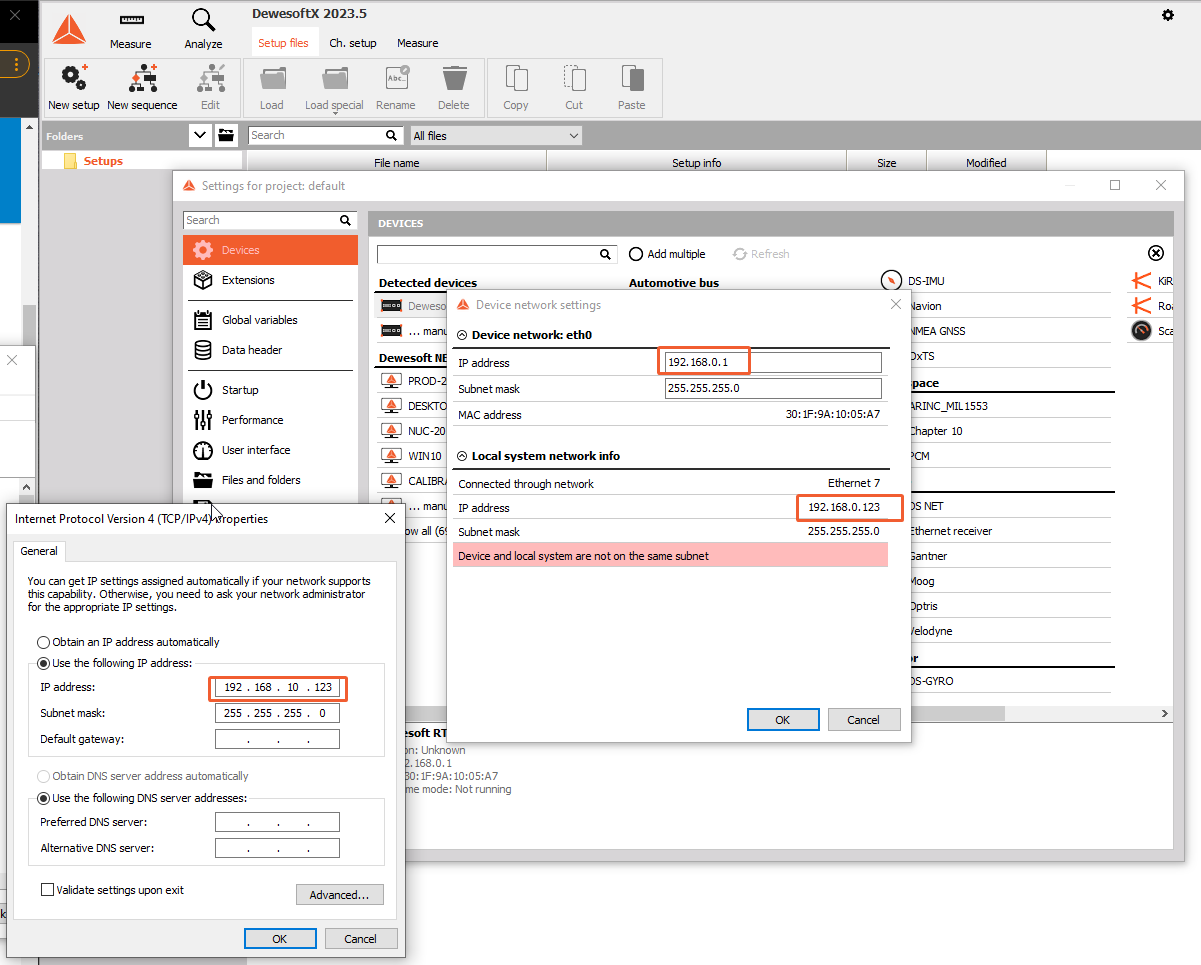Open DewesoftX options gear icon

tap(1168, 15)
